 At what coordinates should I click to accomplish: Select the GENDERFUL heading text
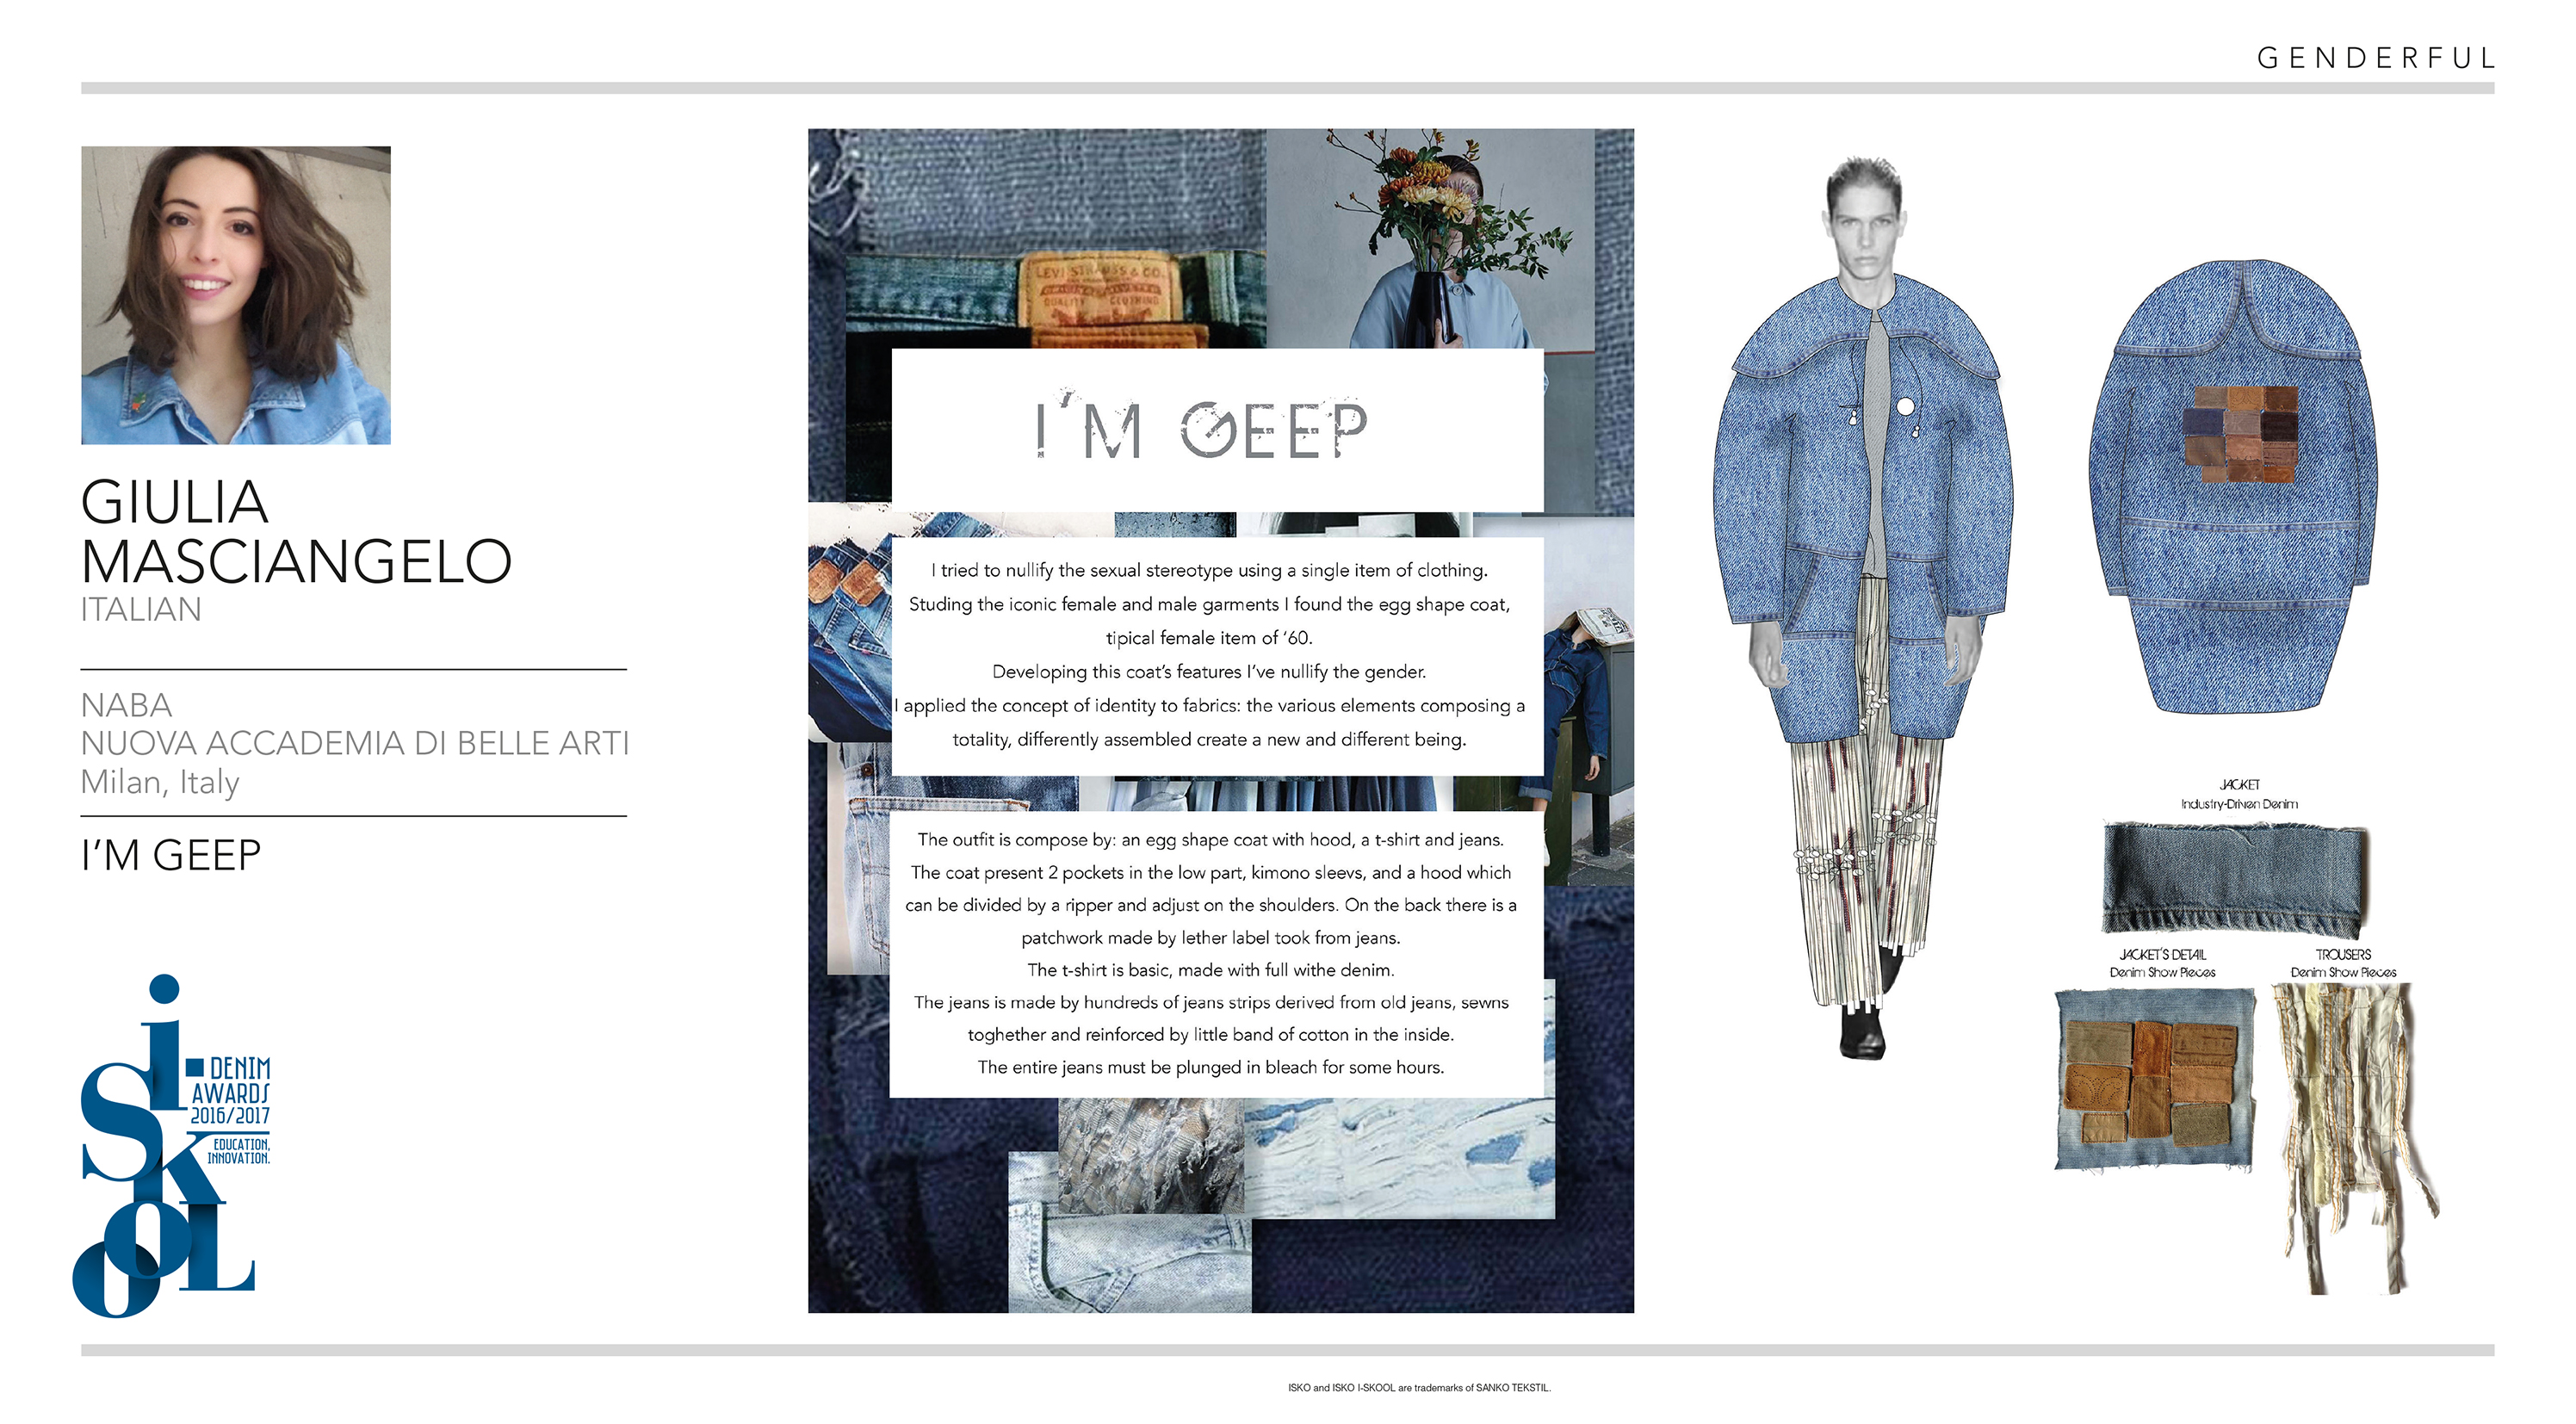click(2375, 58)
